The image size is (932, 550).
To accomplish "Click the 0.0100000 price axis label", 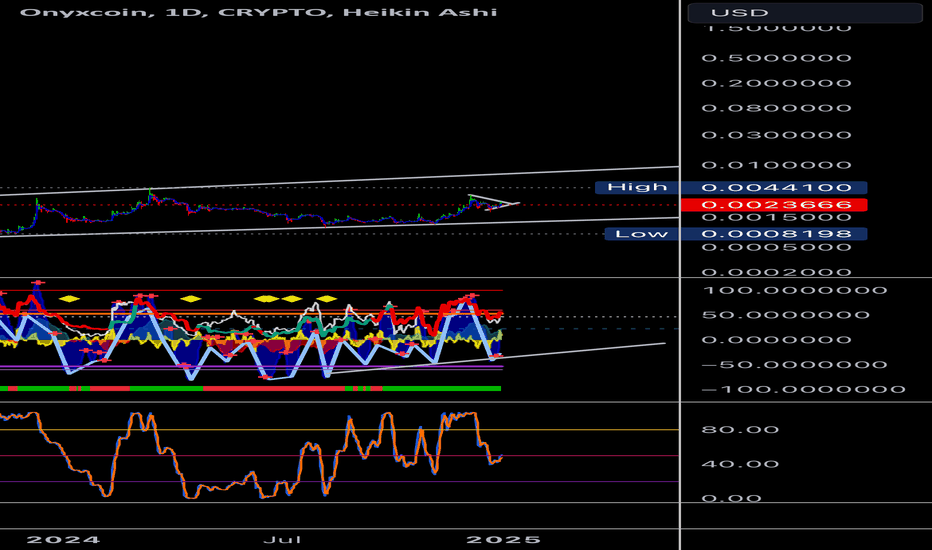I will (776, 165).
